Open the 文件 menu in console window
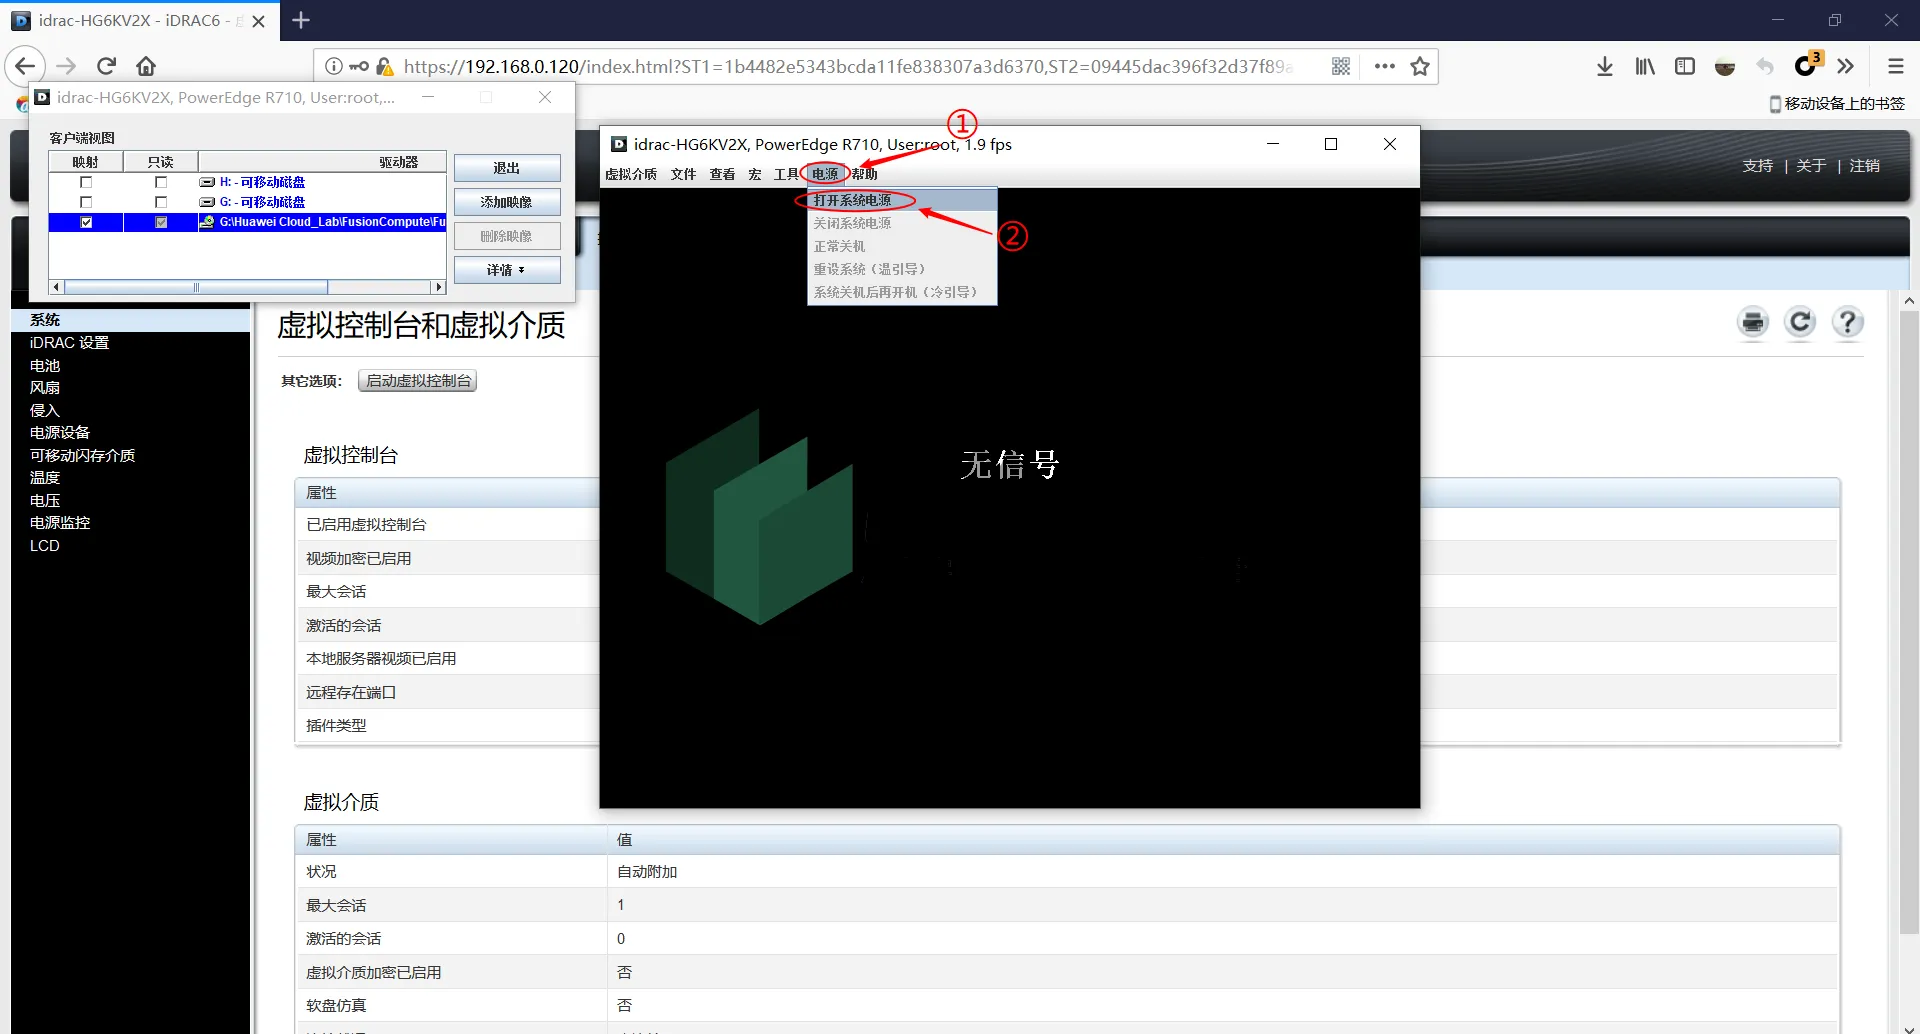1920x1034 pixels. click(x=683, y=174)
